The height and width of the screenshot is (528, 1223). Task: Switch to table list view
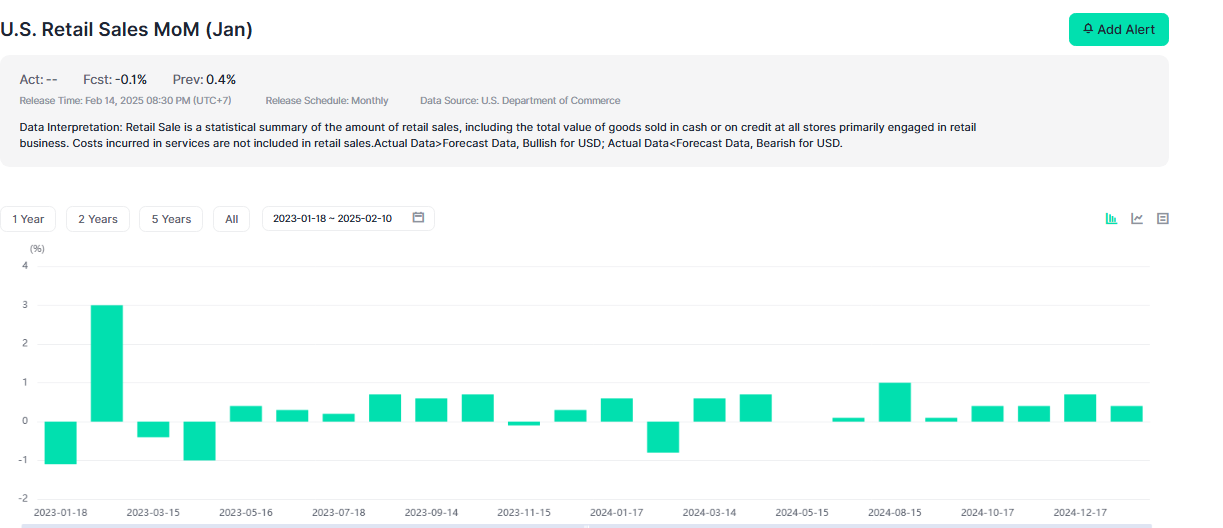tap(1163, 219)
